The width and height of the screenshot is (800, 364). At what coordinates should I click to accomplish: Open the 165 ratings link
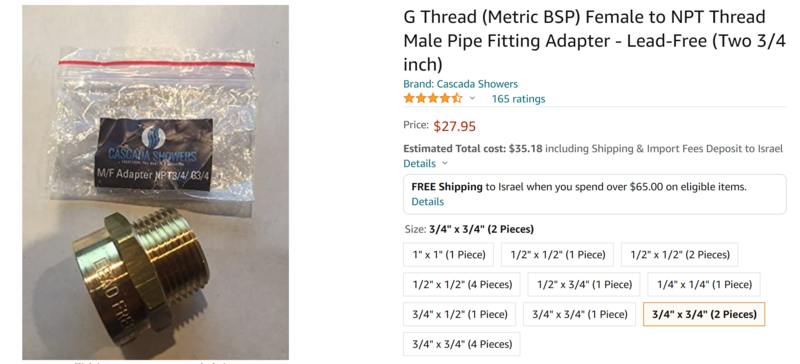tap(518, 99)
